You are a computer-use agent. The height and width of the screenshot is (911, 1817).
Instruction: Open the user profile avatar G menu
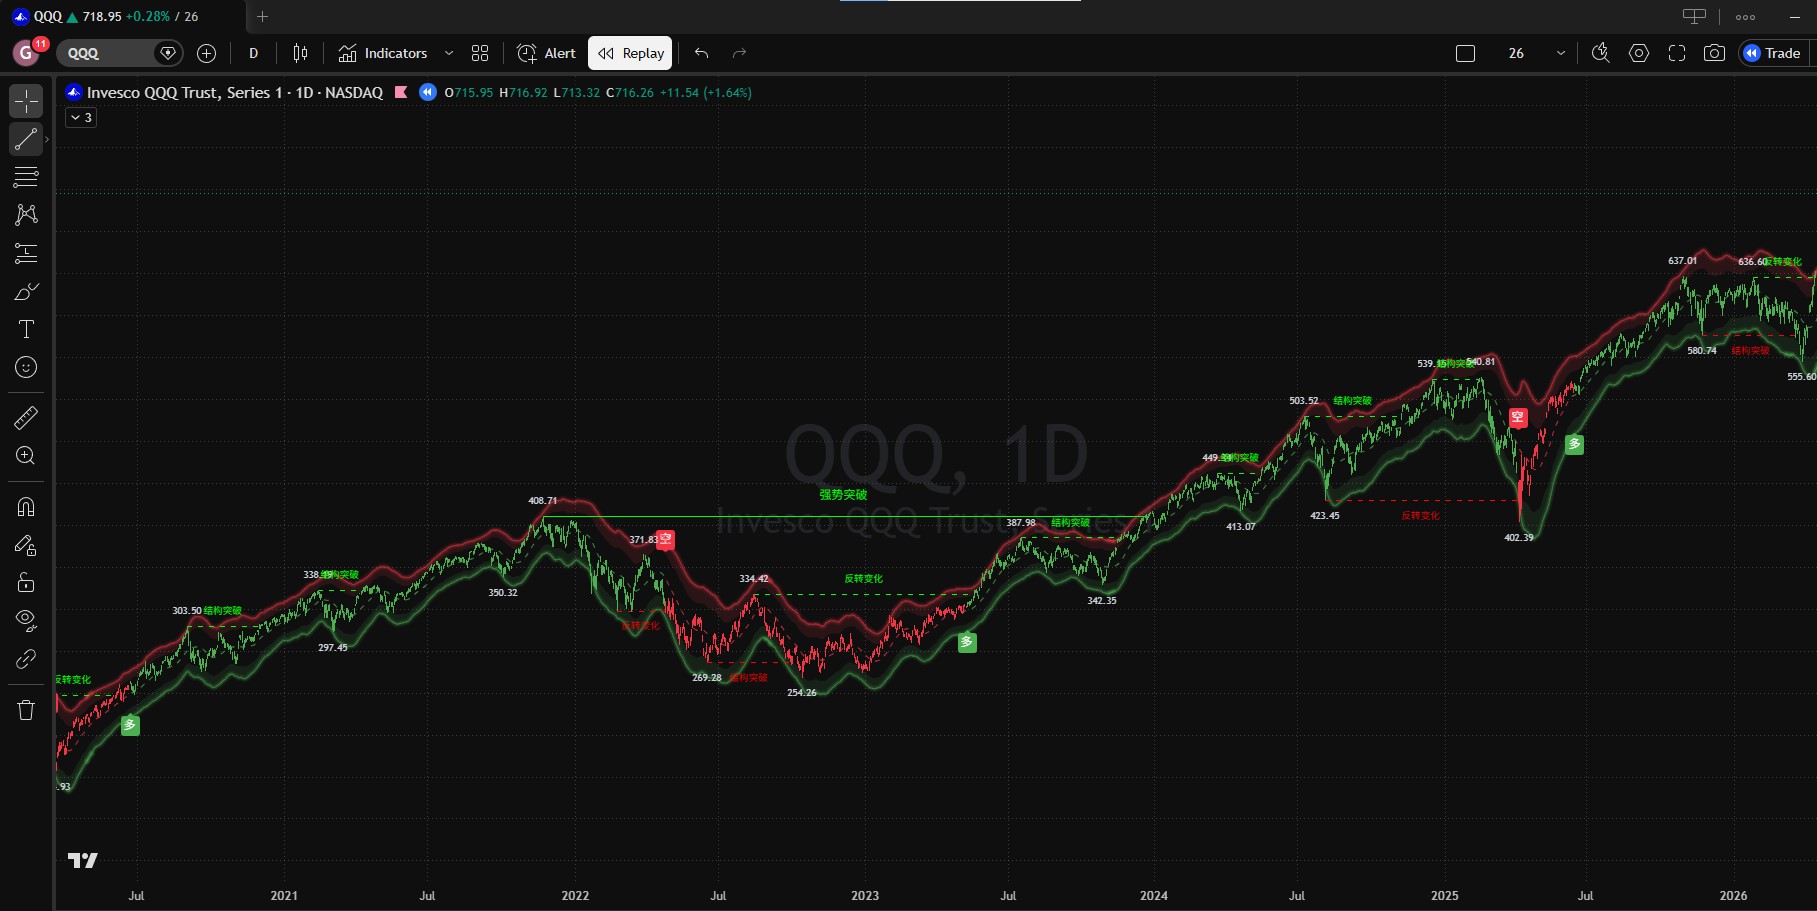(25, 53)
